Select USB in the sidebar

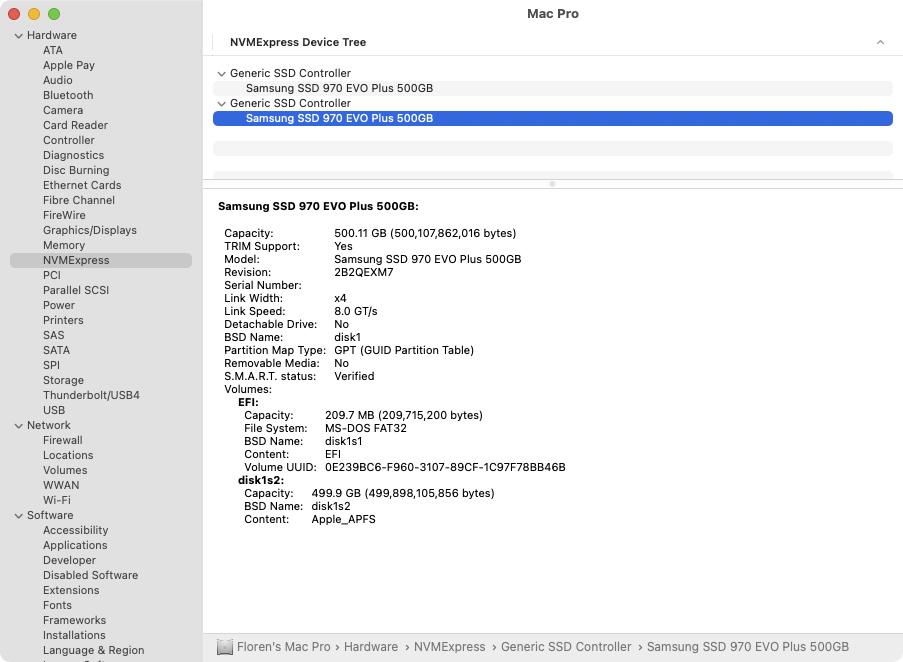(54, 410)
